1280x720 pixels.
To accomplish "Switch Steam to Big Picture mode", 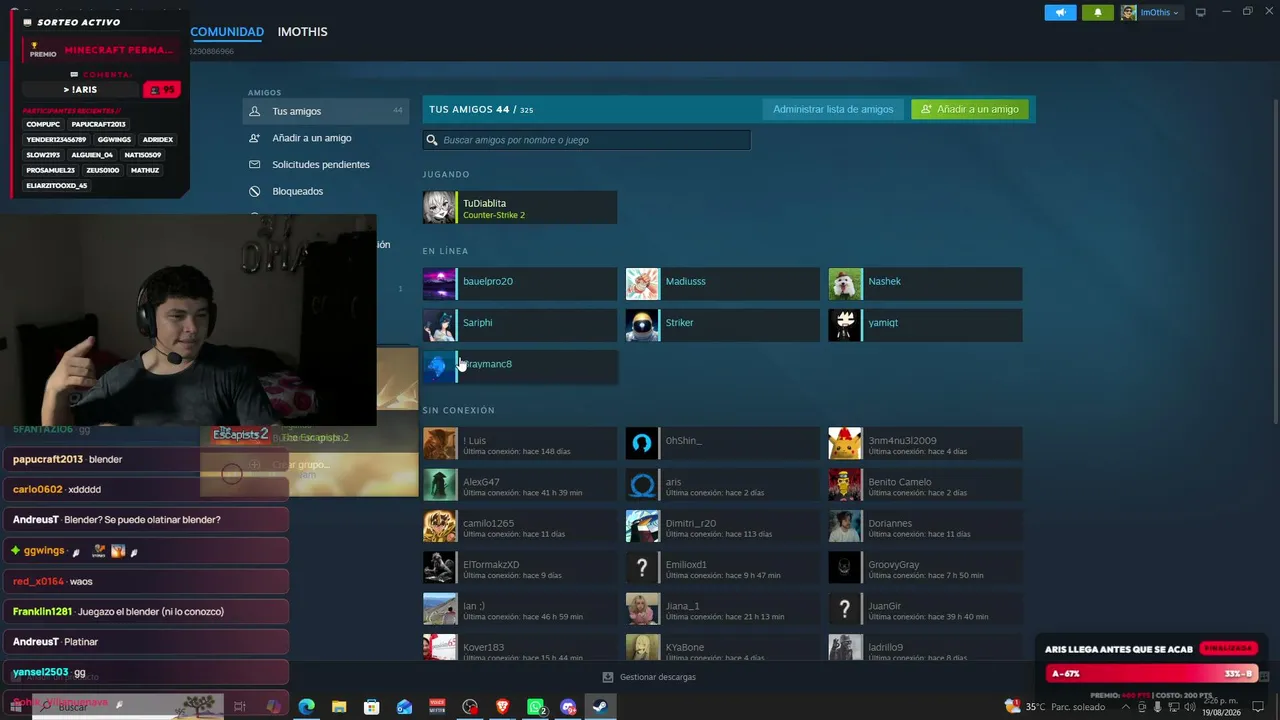I will 1201,12.
